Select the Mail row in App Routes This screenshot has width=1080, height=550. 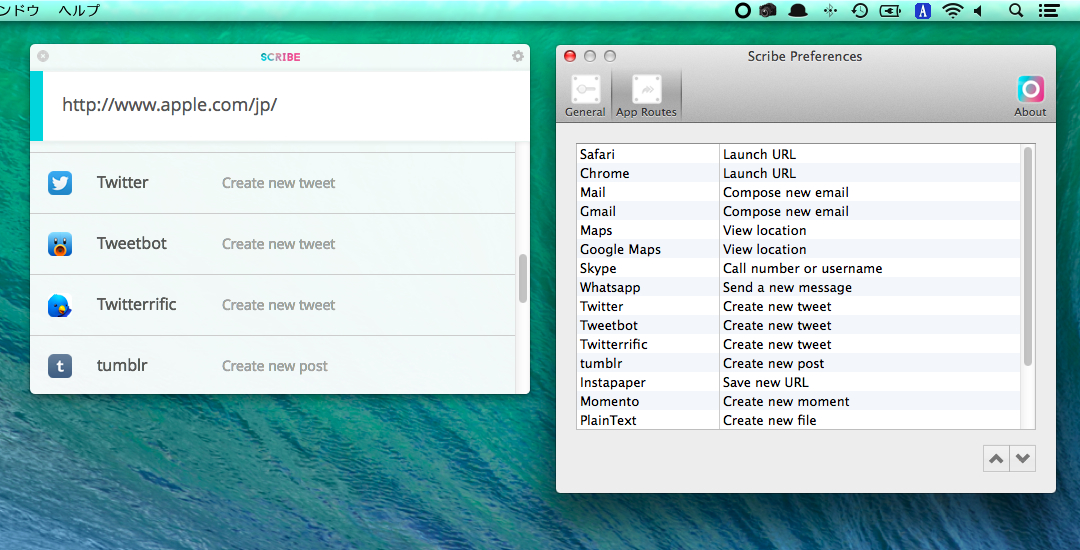[798, 192]
